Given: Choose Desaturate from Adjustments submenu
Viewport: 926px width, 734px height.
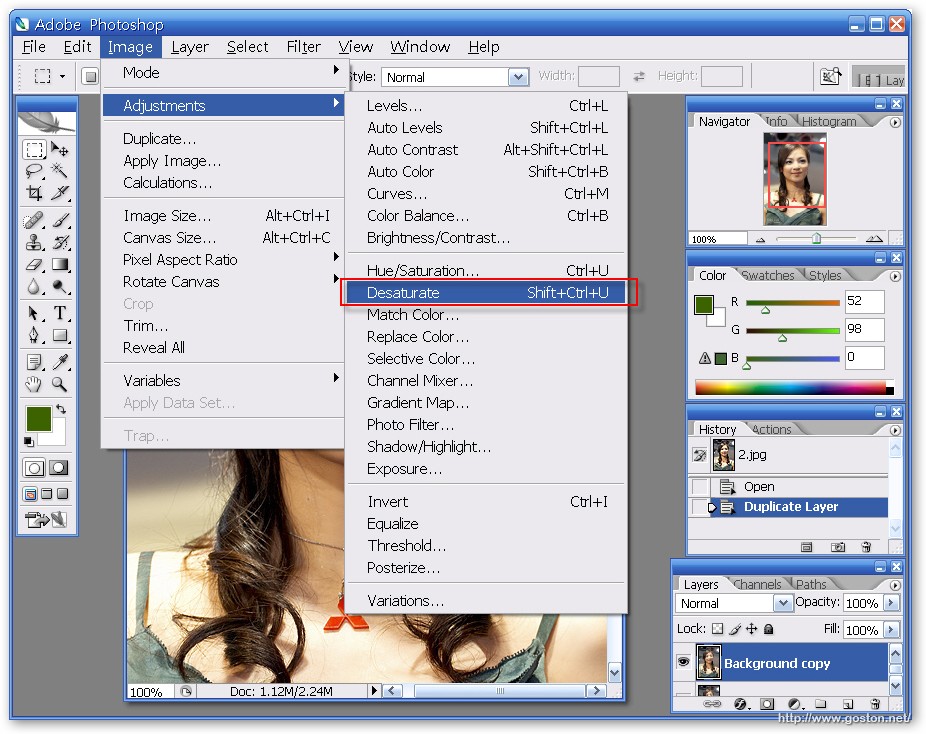Looking at the screenshot, I should [x=487, y=292].
